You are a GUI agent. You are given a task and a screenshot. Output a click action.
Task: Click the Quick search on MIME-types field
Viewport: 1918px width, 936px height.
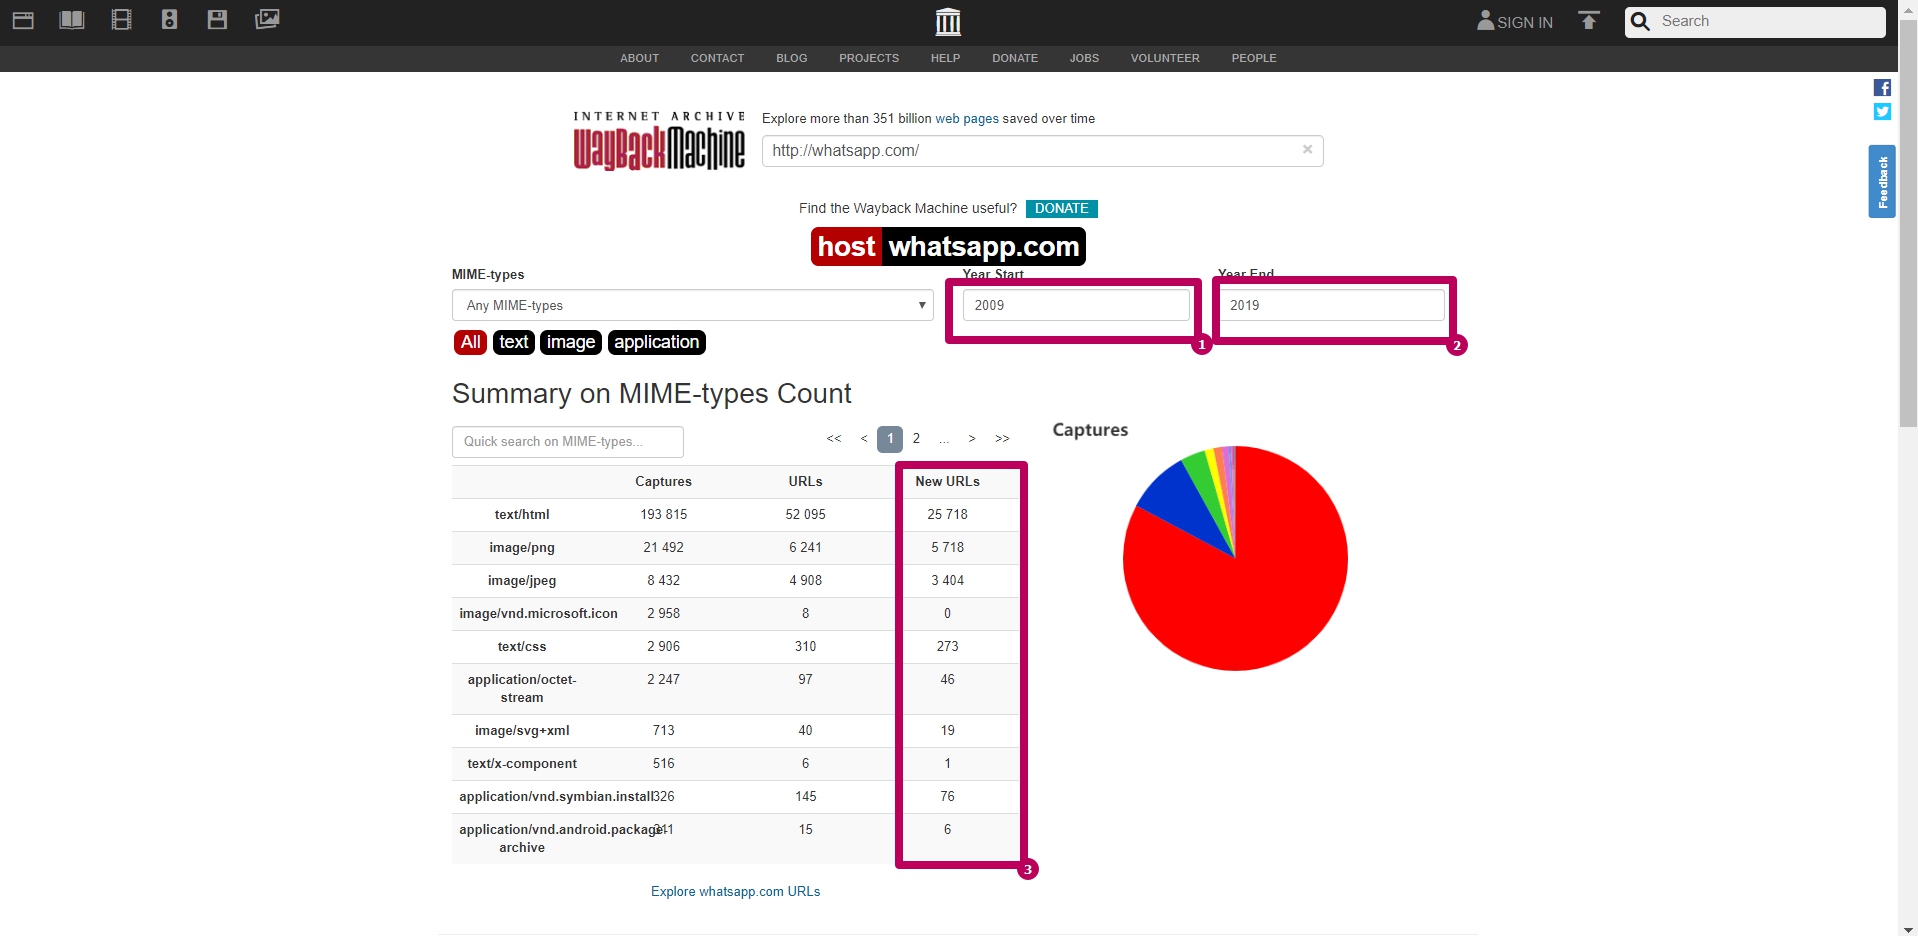pyautogui.click(x=568, y=441)
